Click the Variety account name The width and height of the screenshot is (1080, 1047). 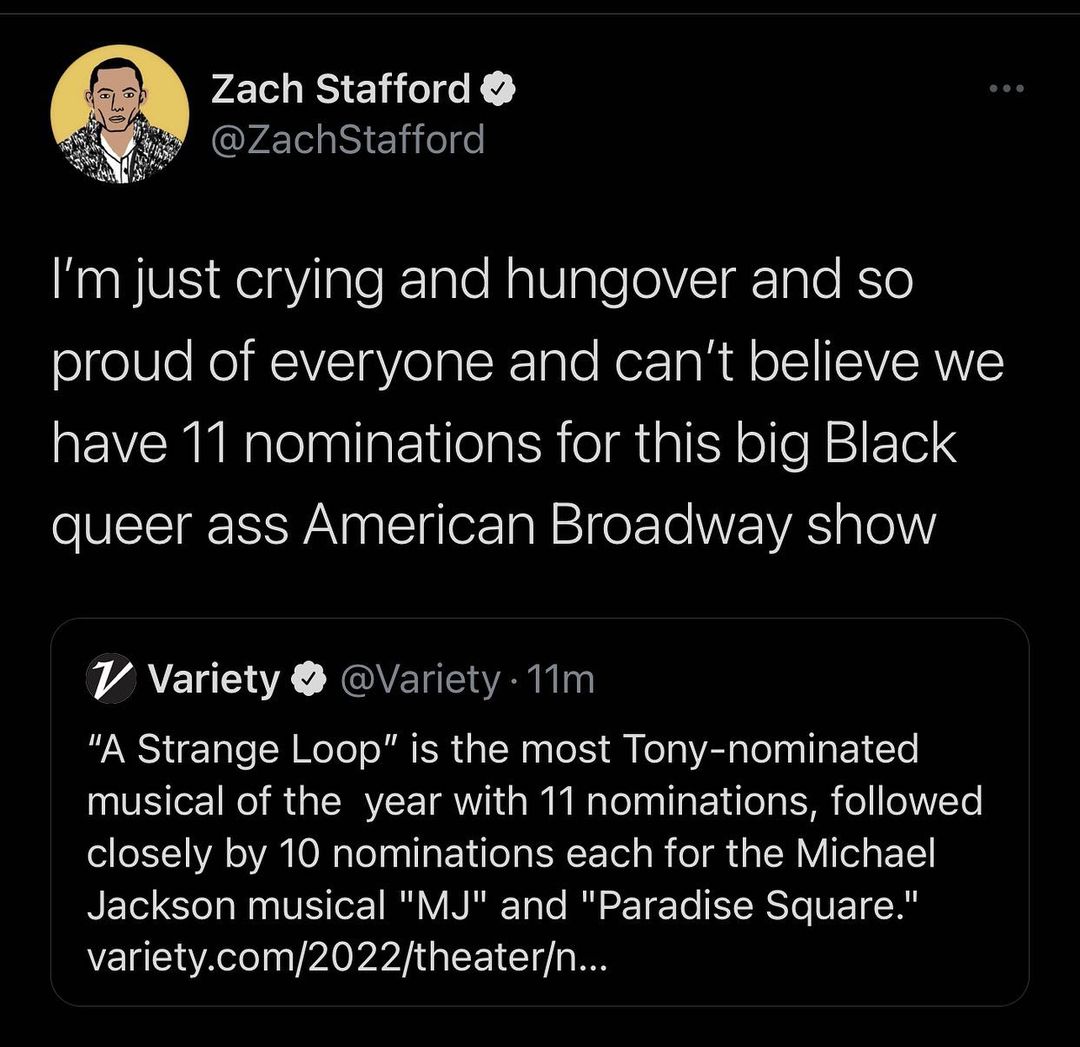[x=214, y=680]
